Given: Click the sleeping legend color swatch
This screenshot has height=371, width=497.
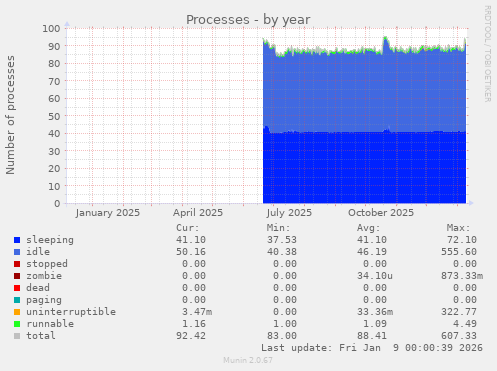Looking at the screenshot, I should [x=17, y=240].
